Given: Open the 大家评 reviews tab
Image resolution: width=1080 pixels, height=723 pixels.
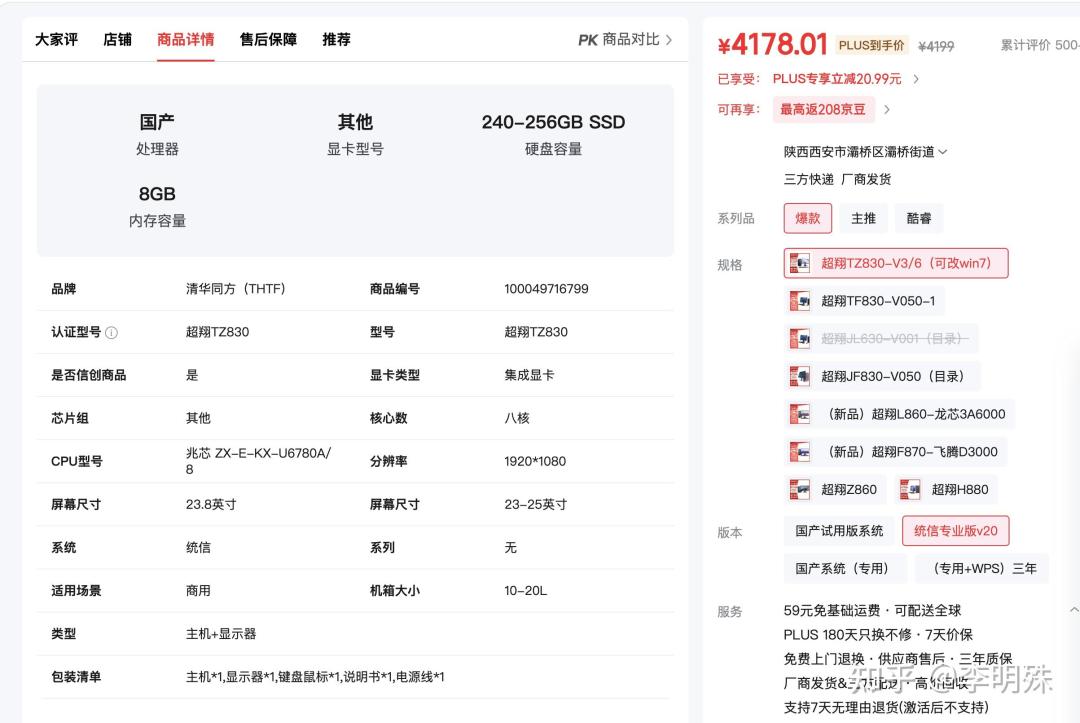Looking at the screenshot, I should tap(56, 40).
